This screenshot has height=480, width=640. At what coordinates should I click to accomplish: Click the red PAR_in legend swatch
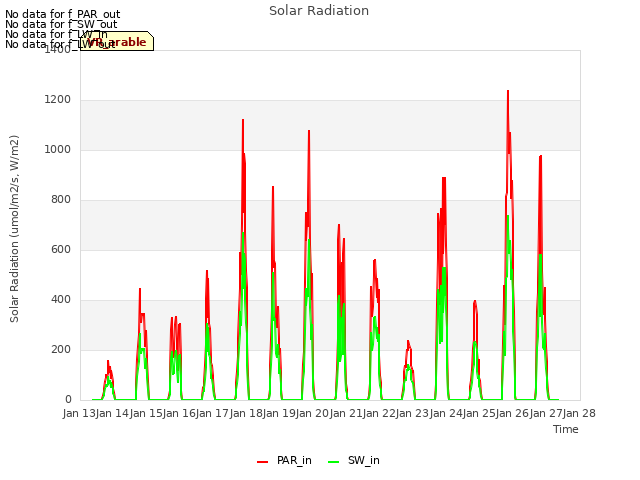point(262,462)
